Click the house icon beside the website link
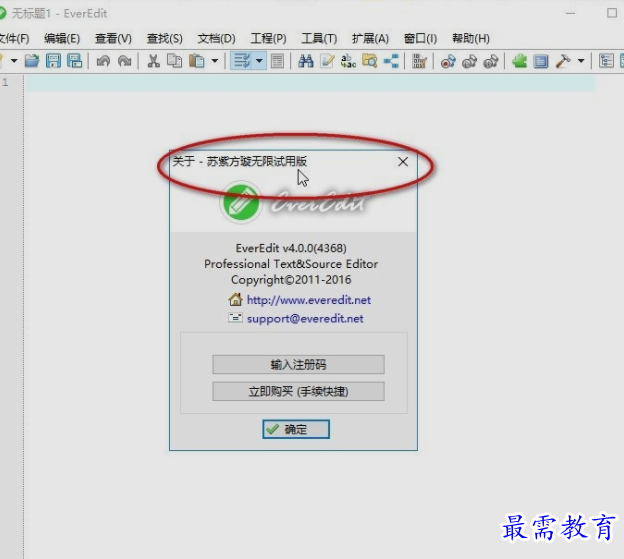This screenshot has height=559, width=624. [x=235, y=299]
